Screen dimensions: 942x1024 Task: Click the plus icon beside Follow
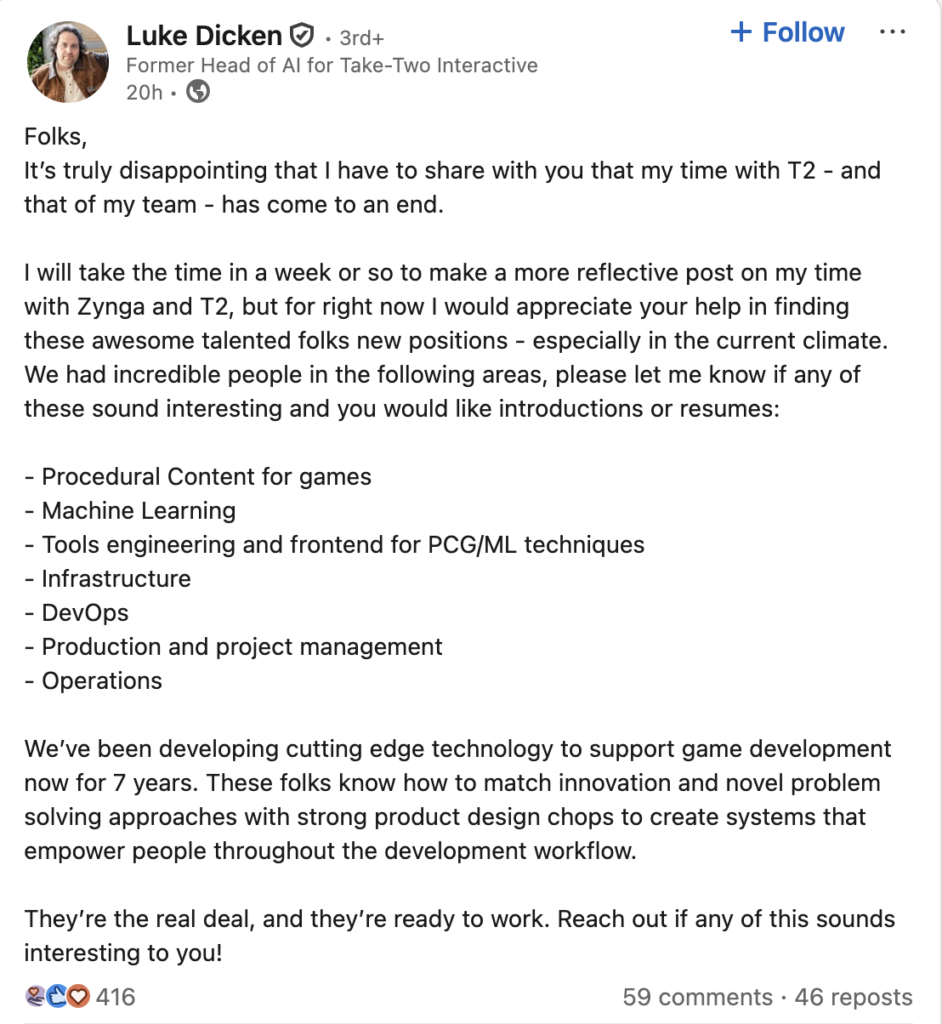[739, 31]
